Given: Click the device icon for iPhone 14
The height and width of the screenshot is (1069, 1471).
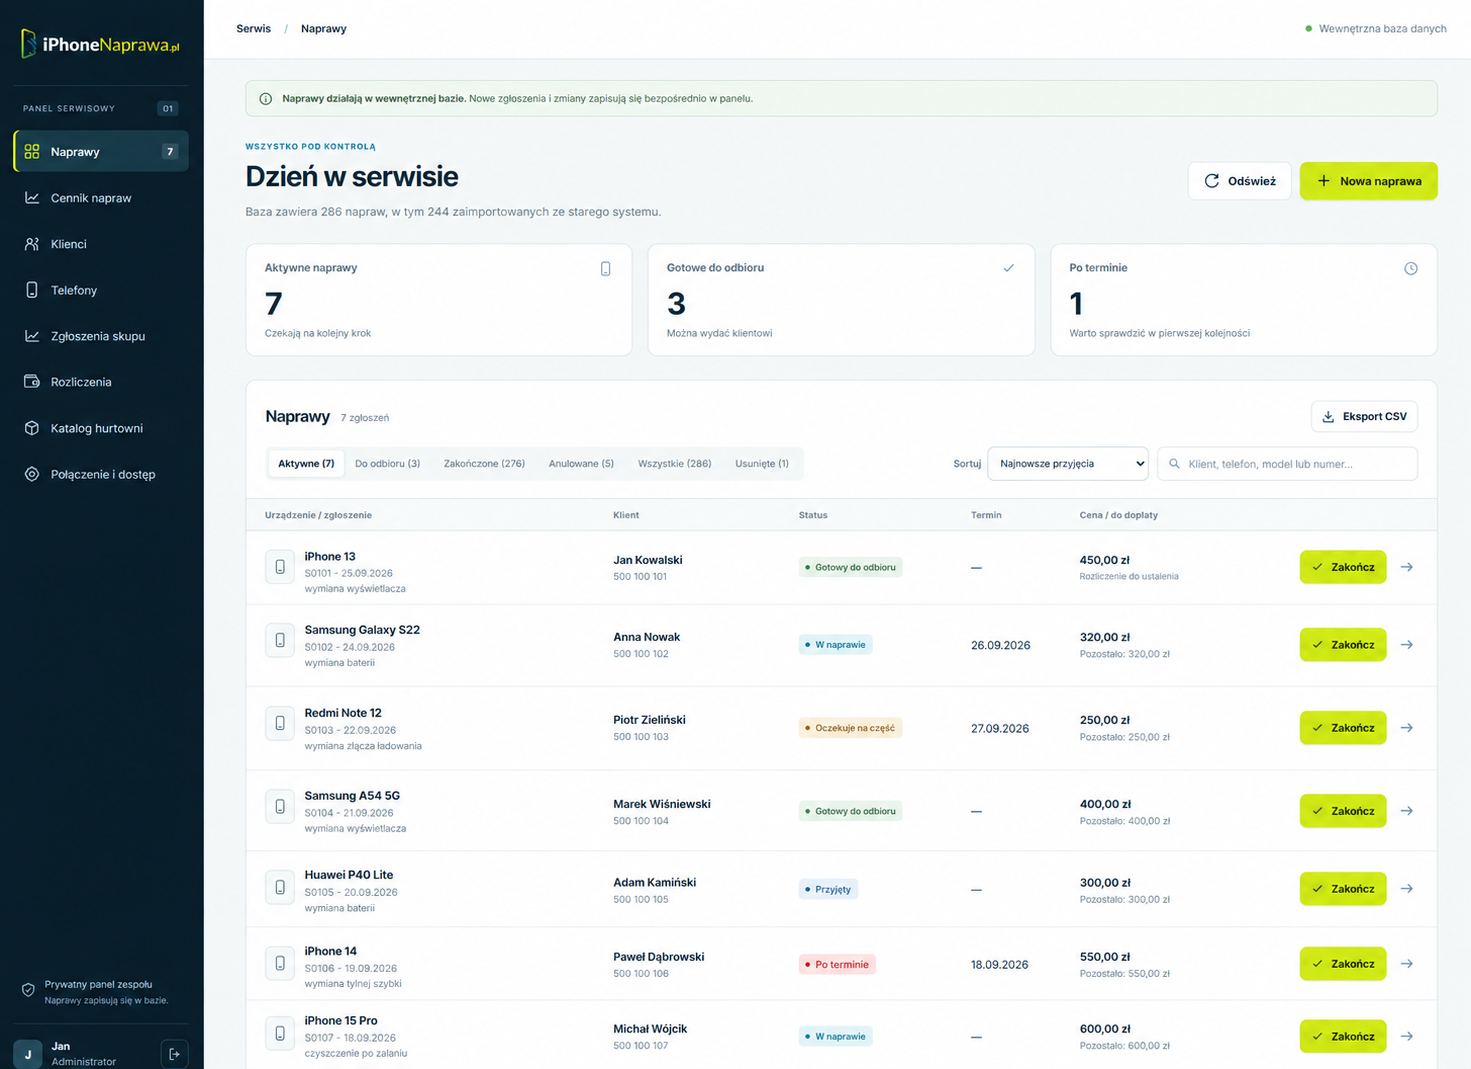Looking at the screenshot, I should click(x=280, y=964).
